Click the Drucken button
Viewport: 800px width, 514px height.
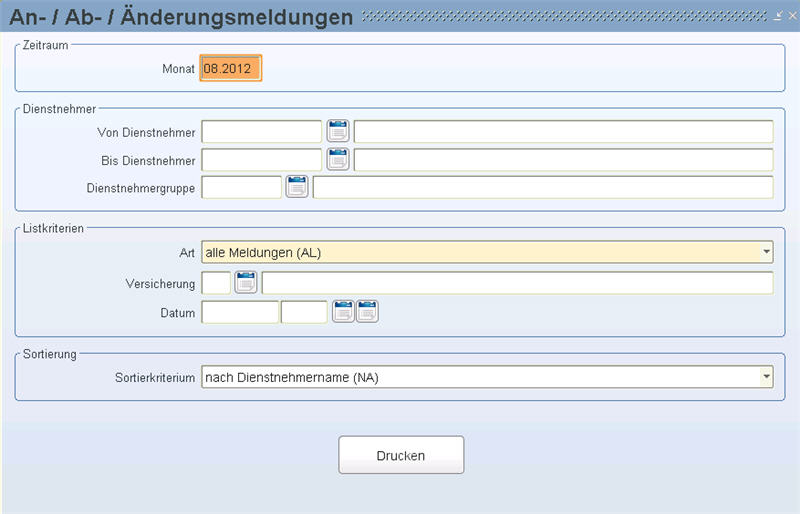coord(401,455)
